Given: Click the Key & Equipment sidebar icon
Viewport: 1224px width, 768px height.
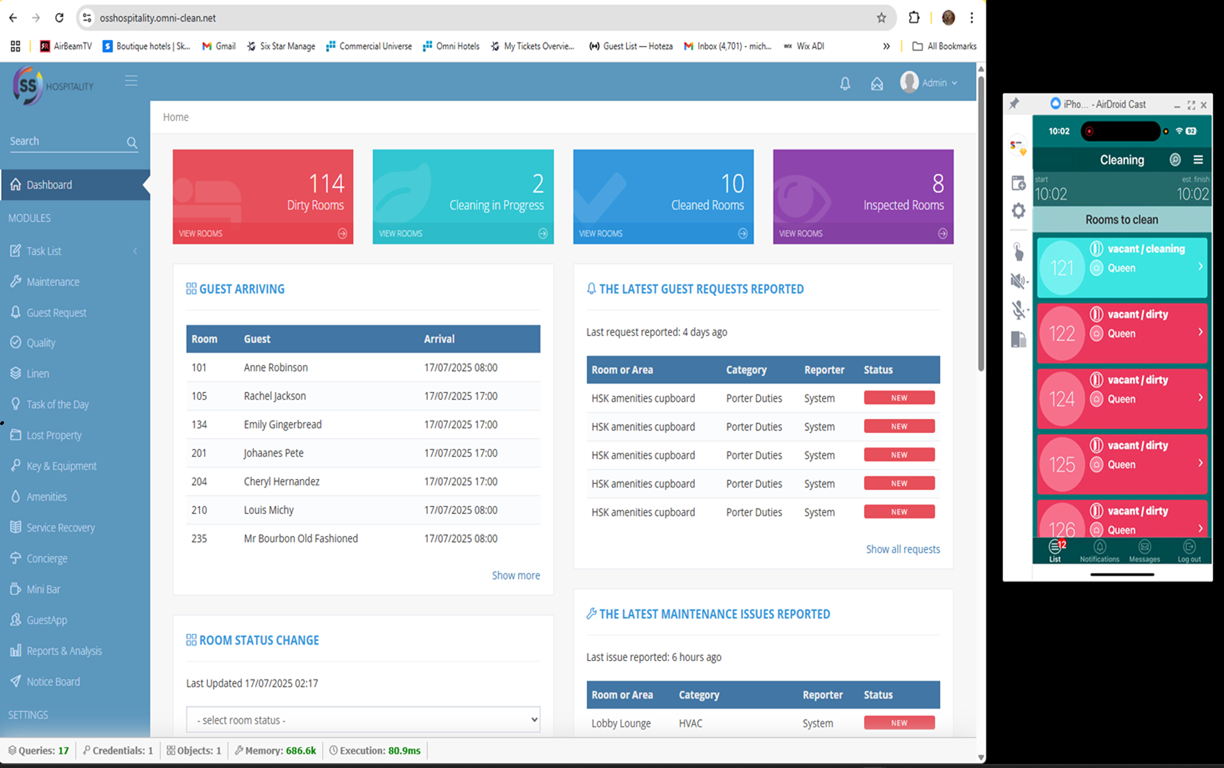Looking at the screenshot, I should pos(18,465).
